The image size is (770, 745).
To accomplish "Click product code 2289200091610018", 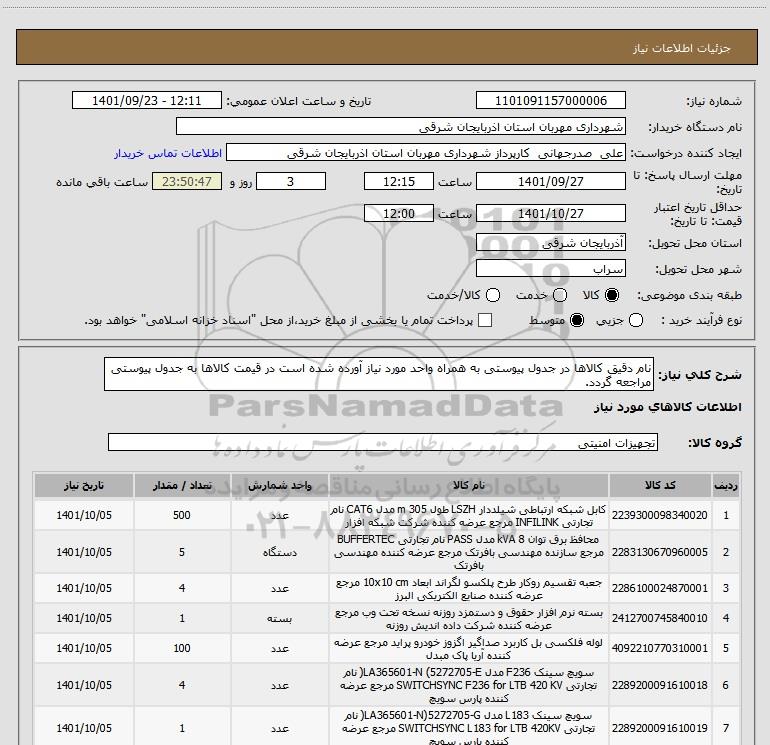I will coord(660,685).
